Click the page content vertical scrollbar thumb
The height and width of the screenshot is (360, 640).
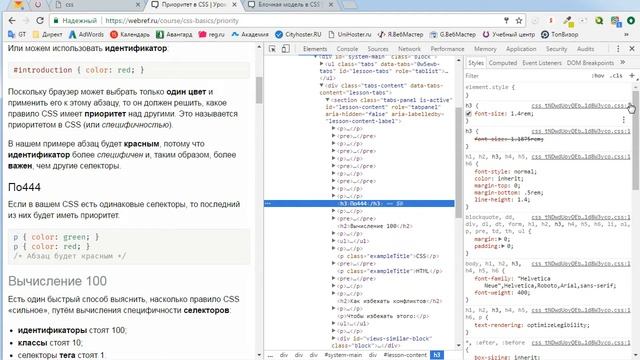point(259,90)
